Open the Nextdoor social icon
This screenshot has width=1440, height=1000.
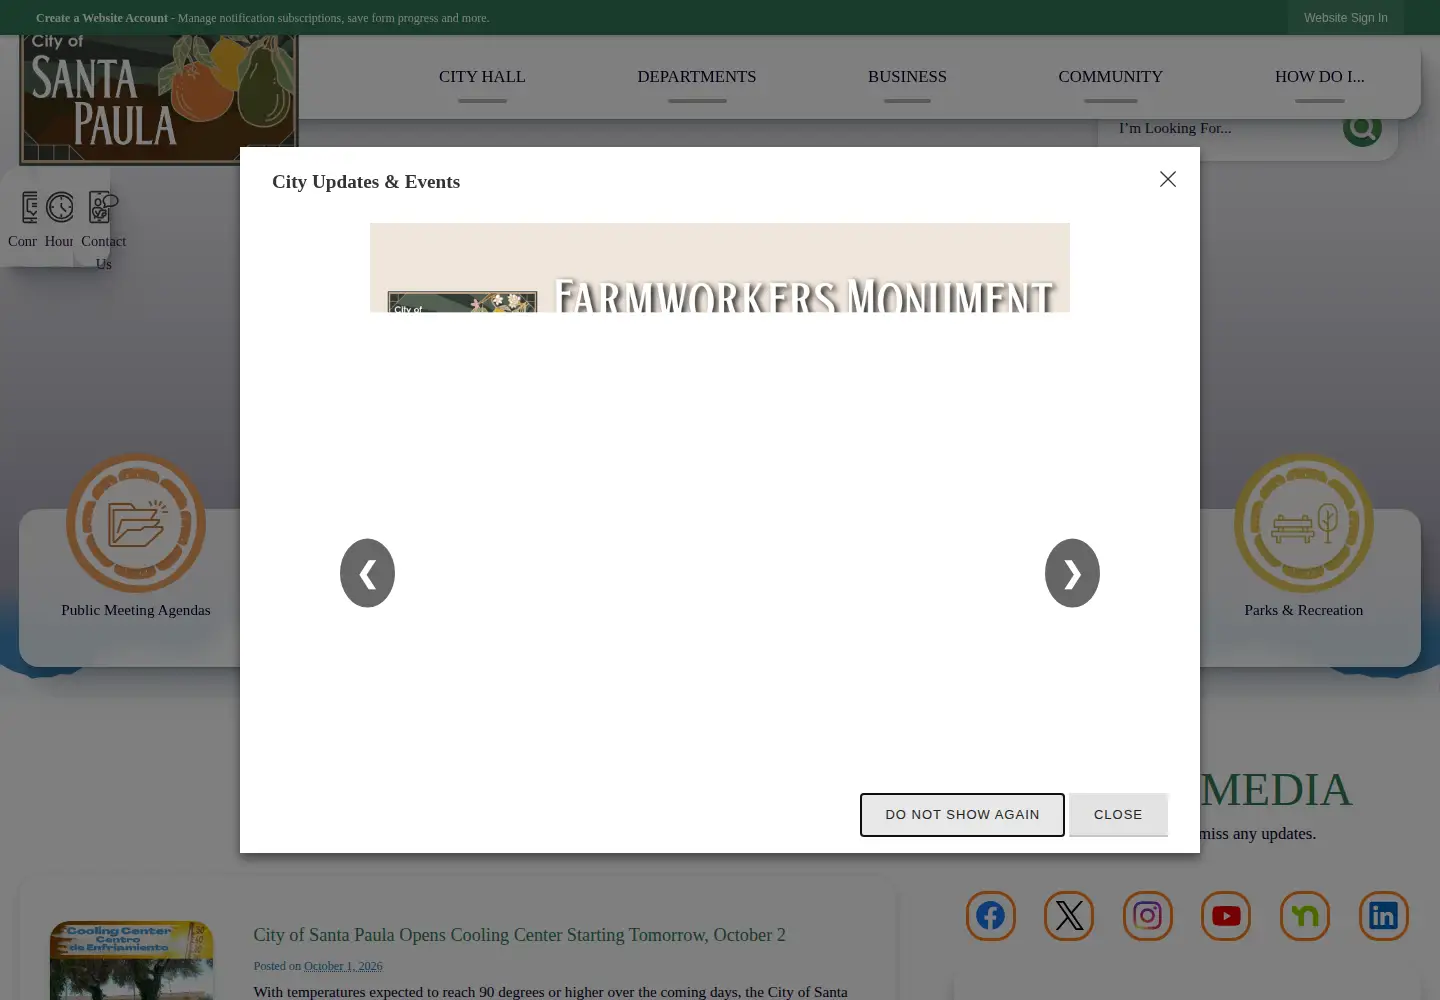click(x=1305, y=916)
